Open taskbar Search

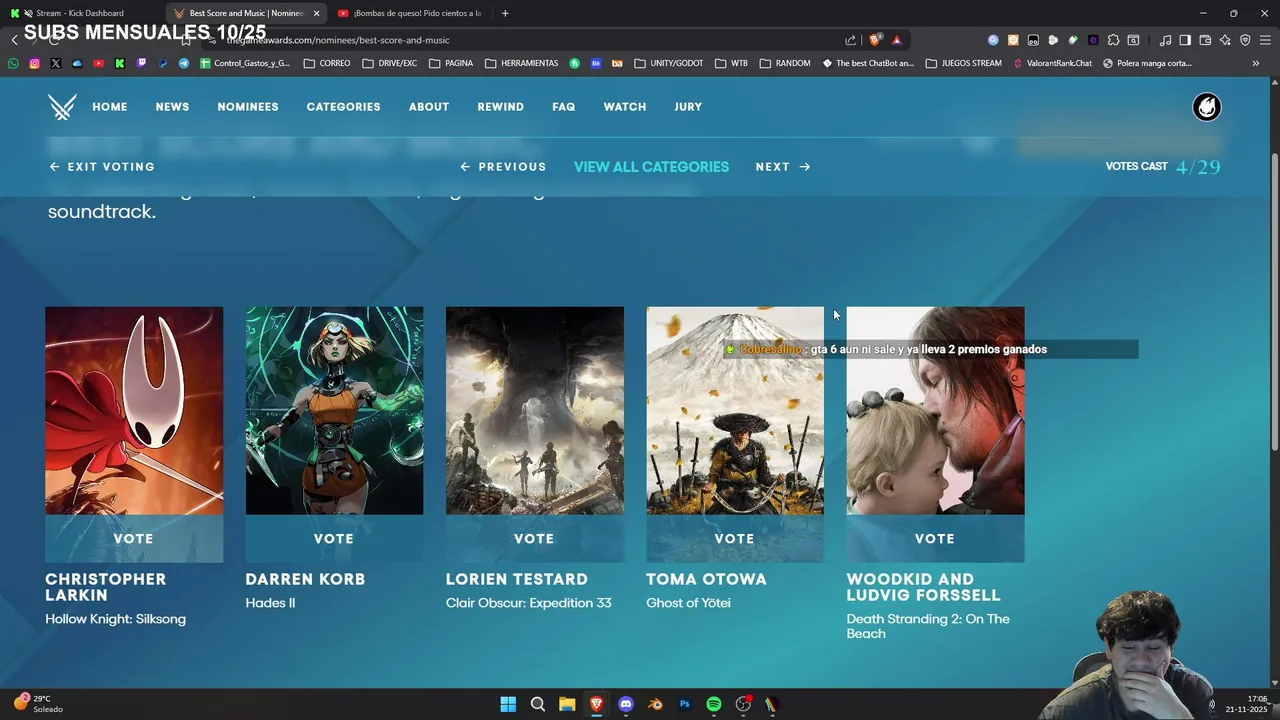tap(537, 704)
